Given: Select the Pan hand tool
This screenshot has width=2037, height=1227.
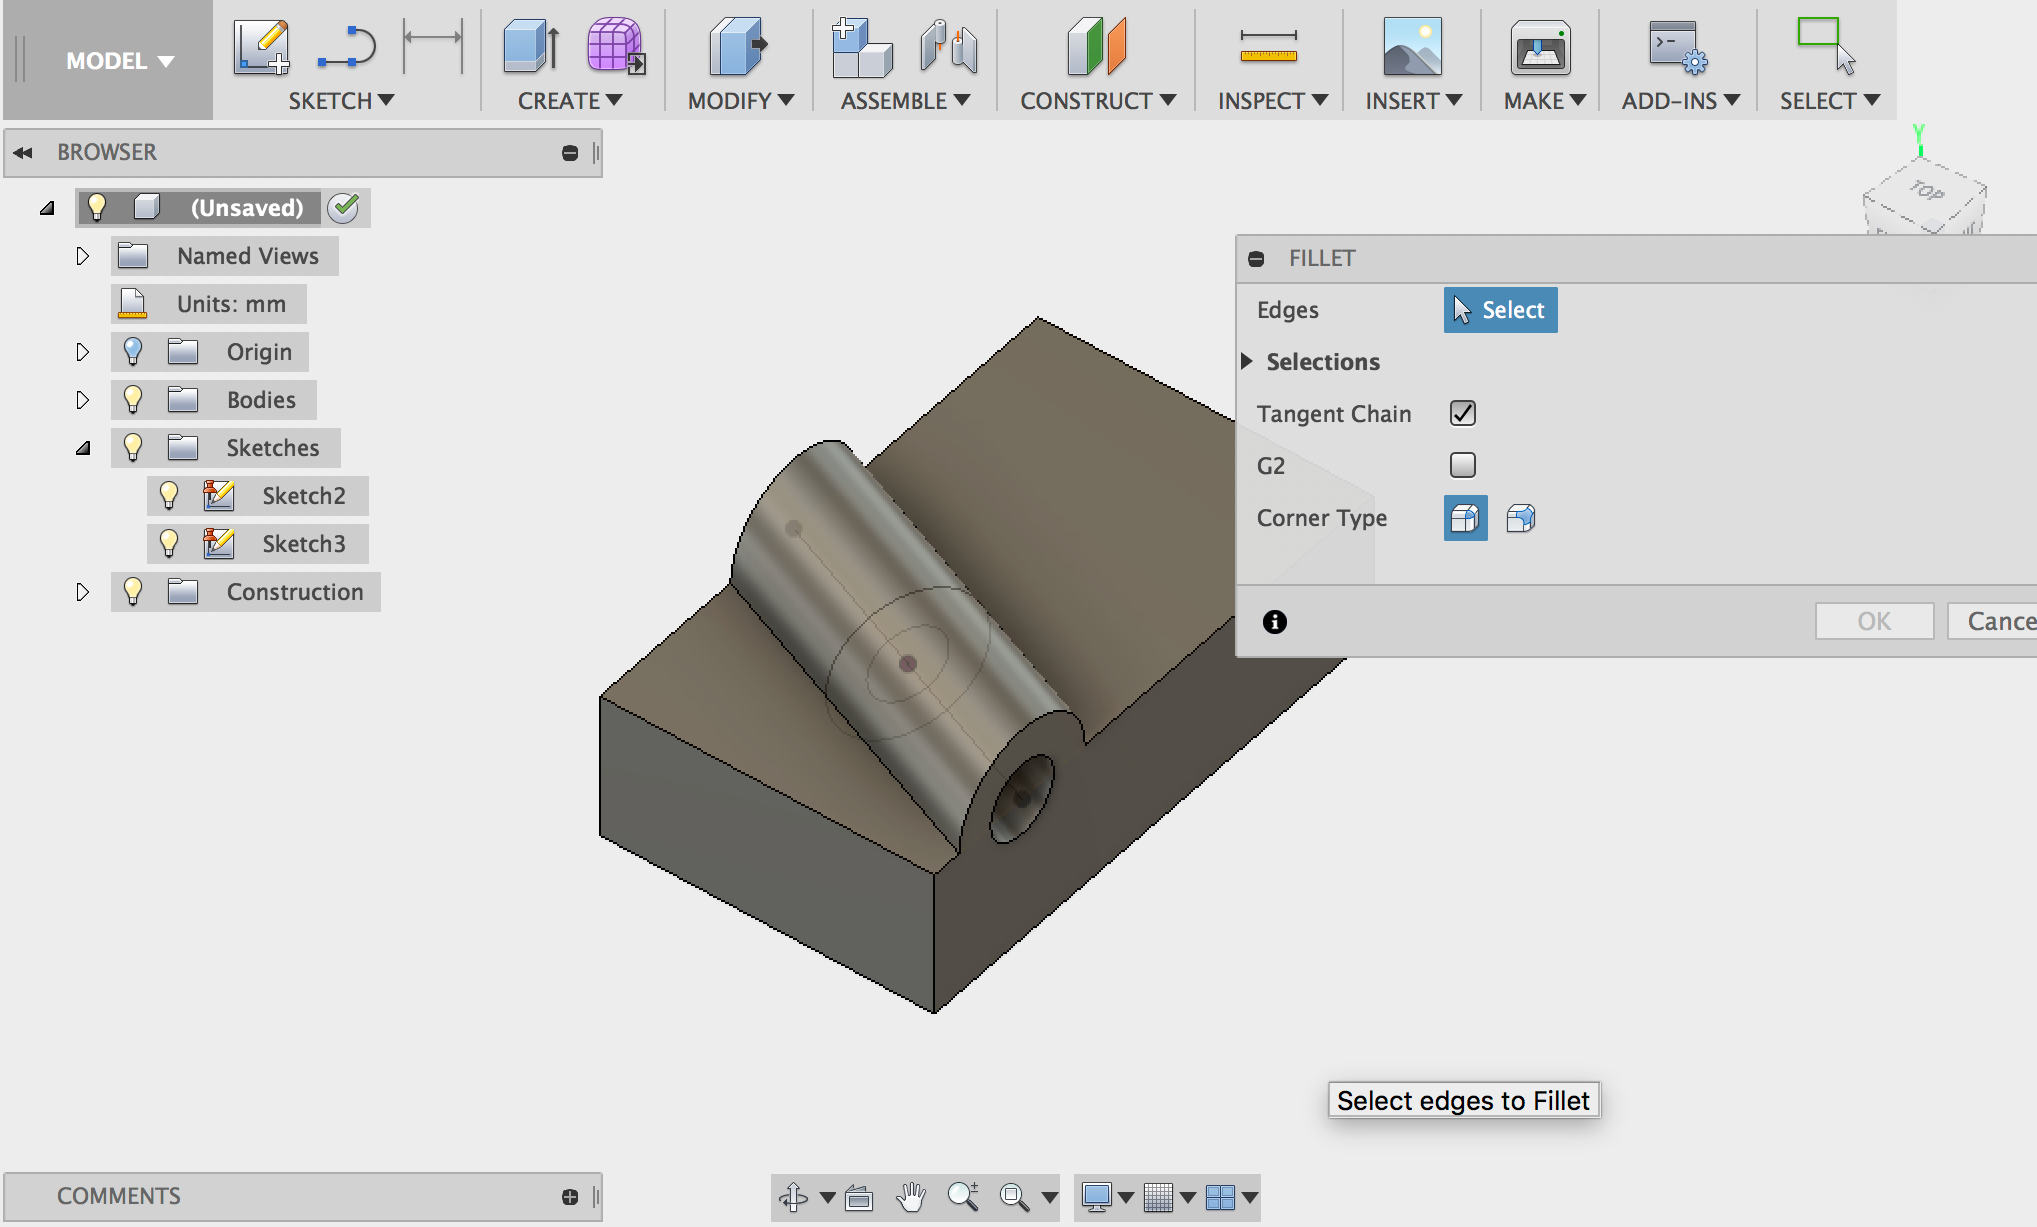Looking at the screenshot, I should point(910,1197).
